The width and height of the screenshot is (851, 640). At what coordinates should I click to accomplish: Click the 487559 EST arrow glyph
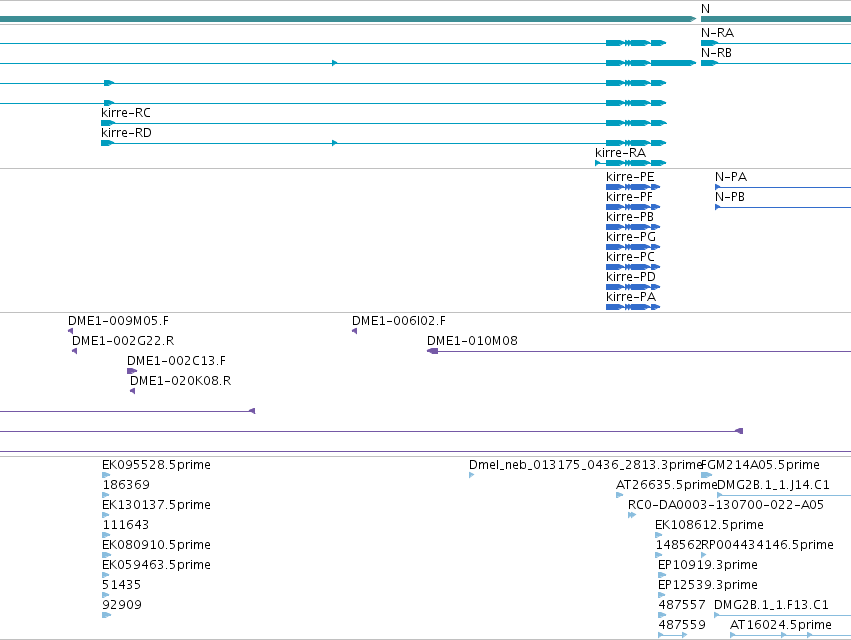[672, 635]
